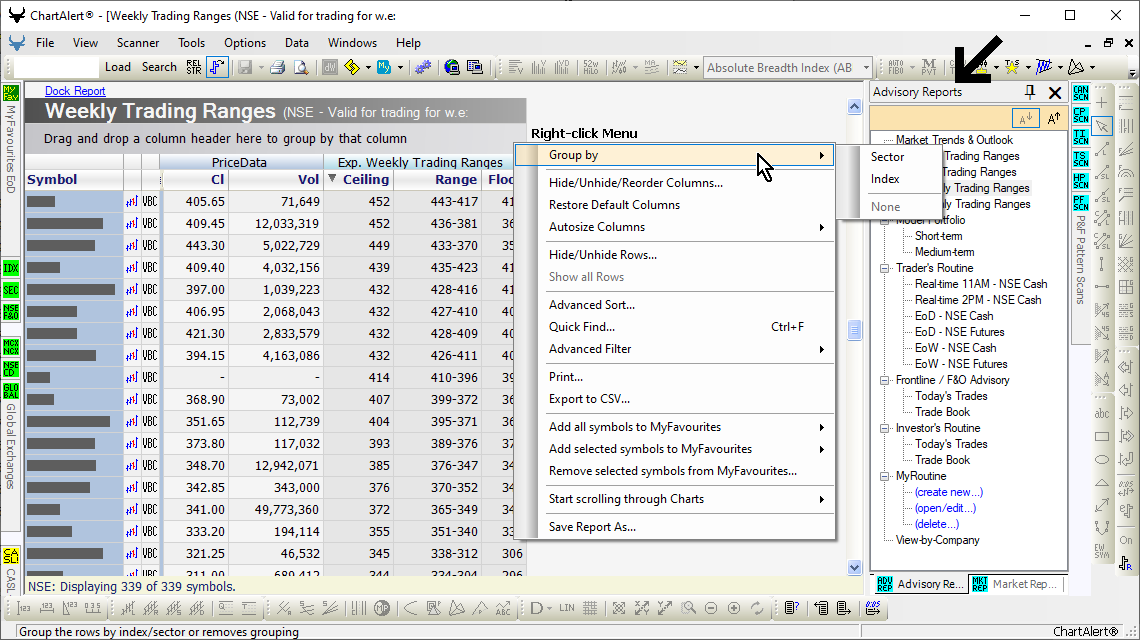This screenshot has width=1140, height=640.
Task: Open the CP SCN scan sidebar icon
Action: pyautogui.click(x=1081, y=115)
